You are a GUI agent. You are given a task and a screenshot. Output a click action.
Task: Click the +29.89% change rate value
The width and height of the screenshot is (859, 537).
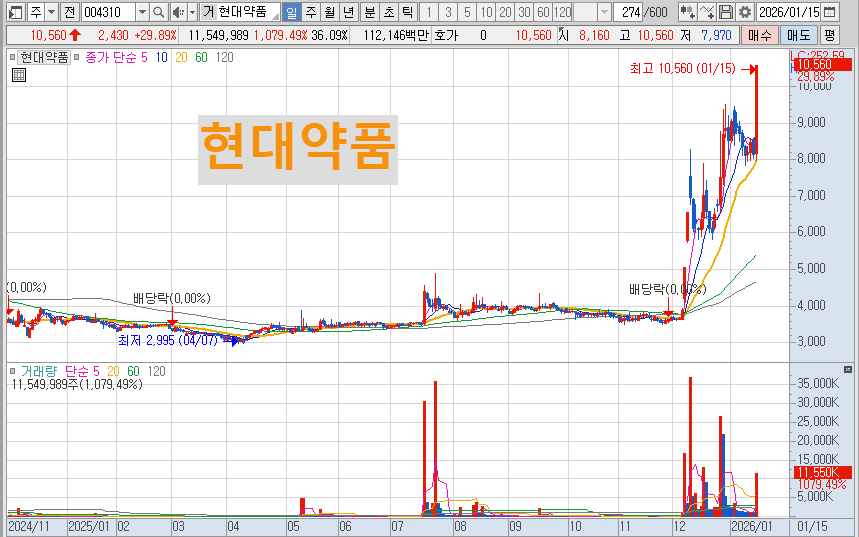[156, 36]
